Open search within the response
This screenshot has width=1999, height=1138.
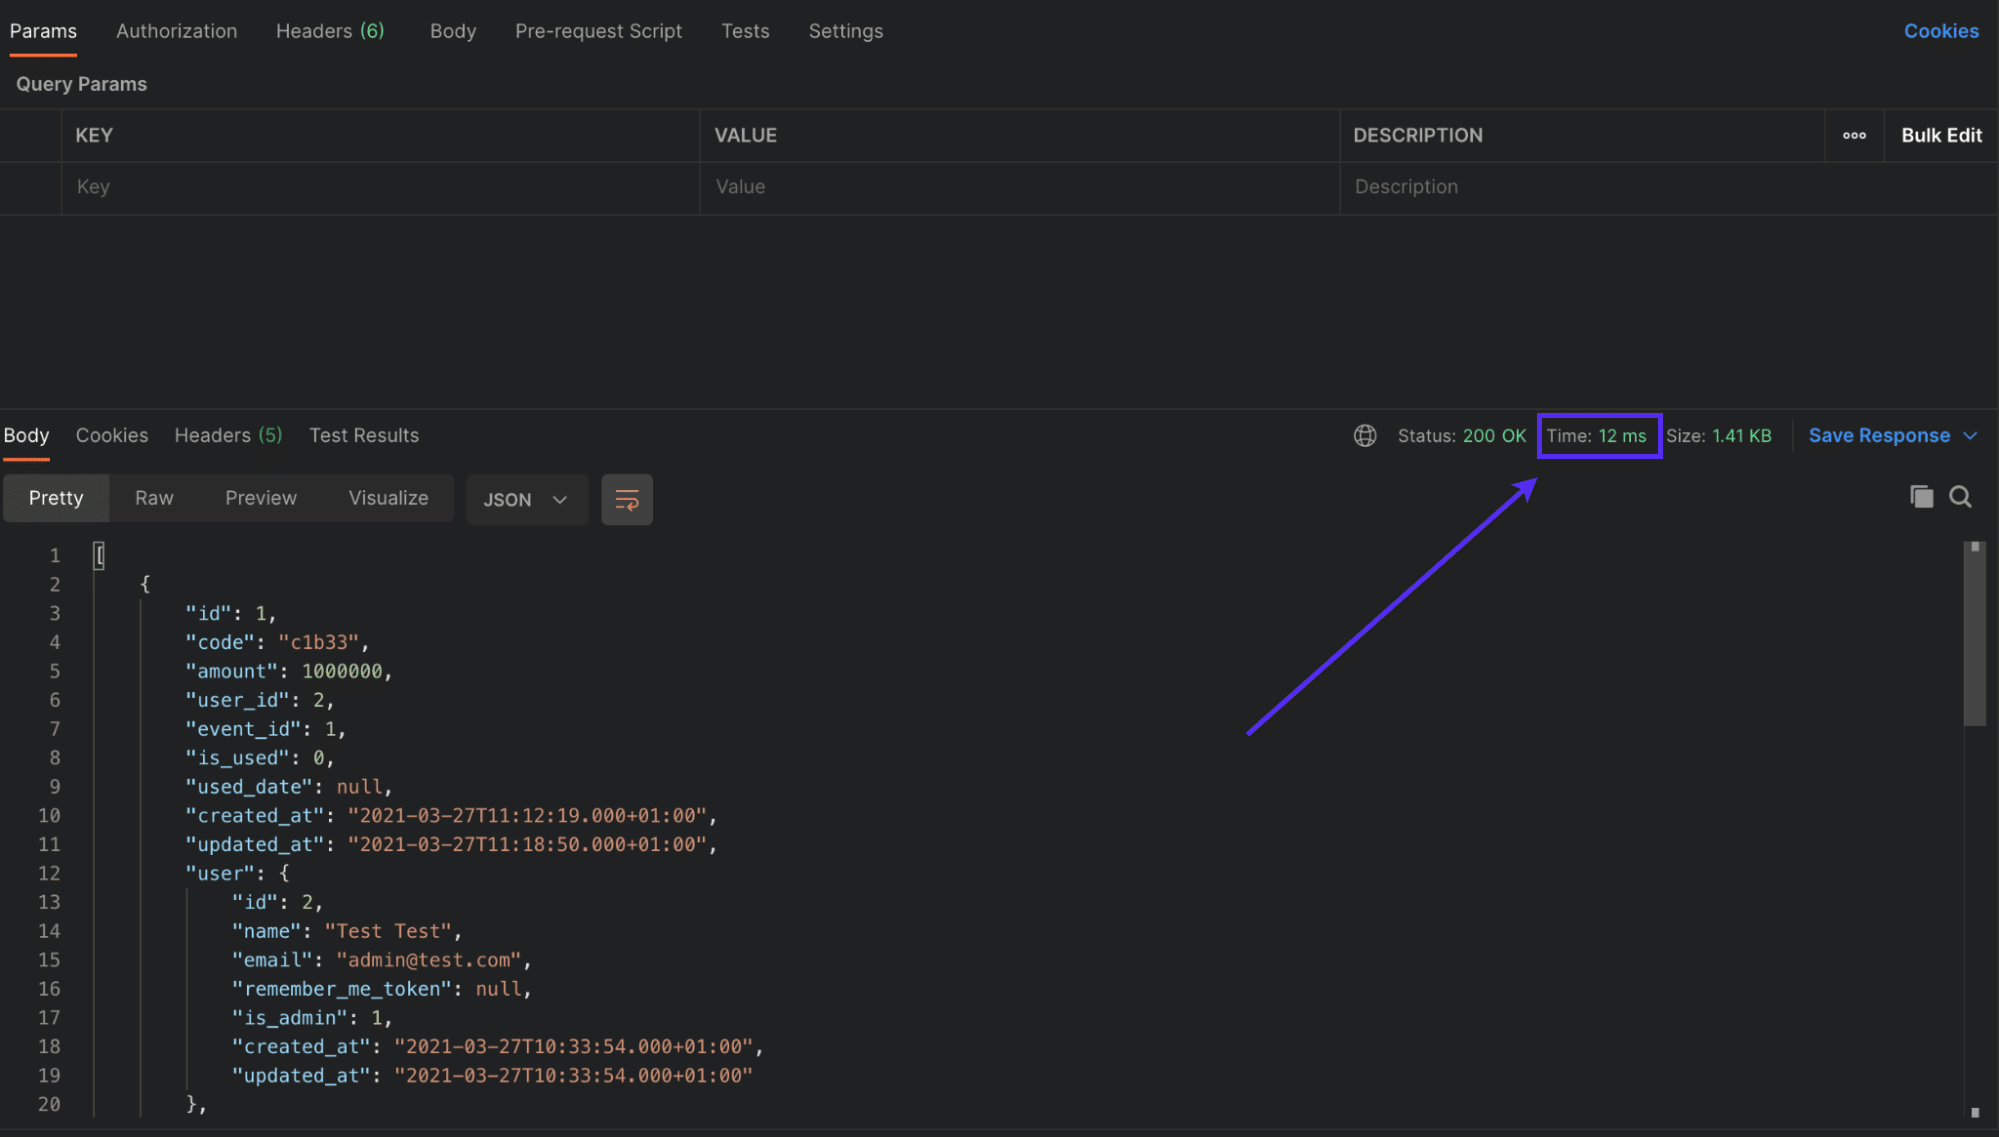click(1960, 496)
